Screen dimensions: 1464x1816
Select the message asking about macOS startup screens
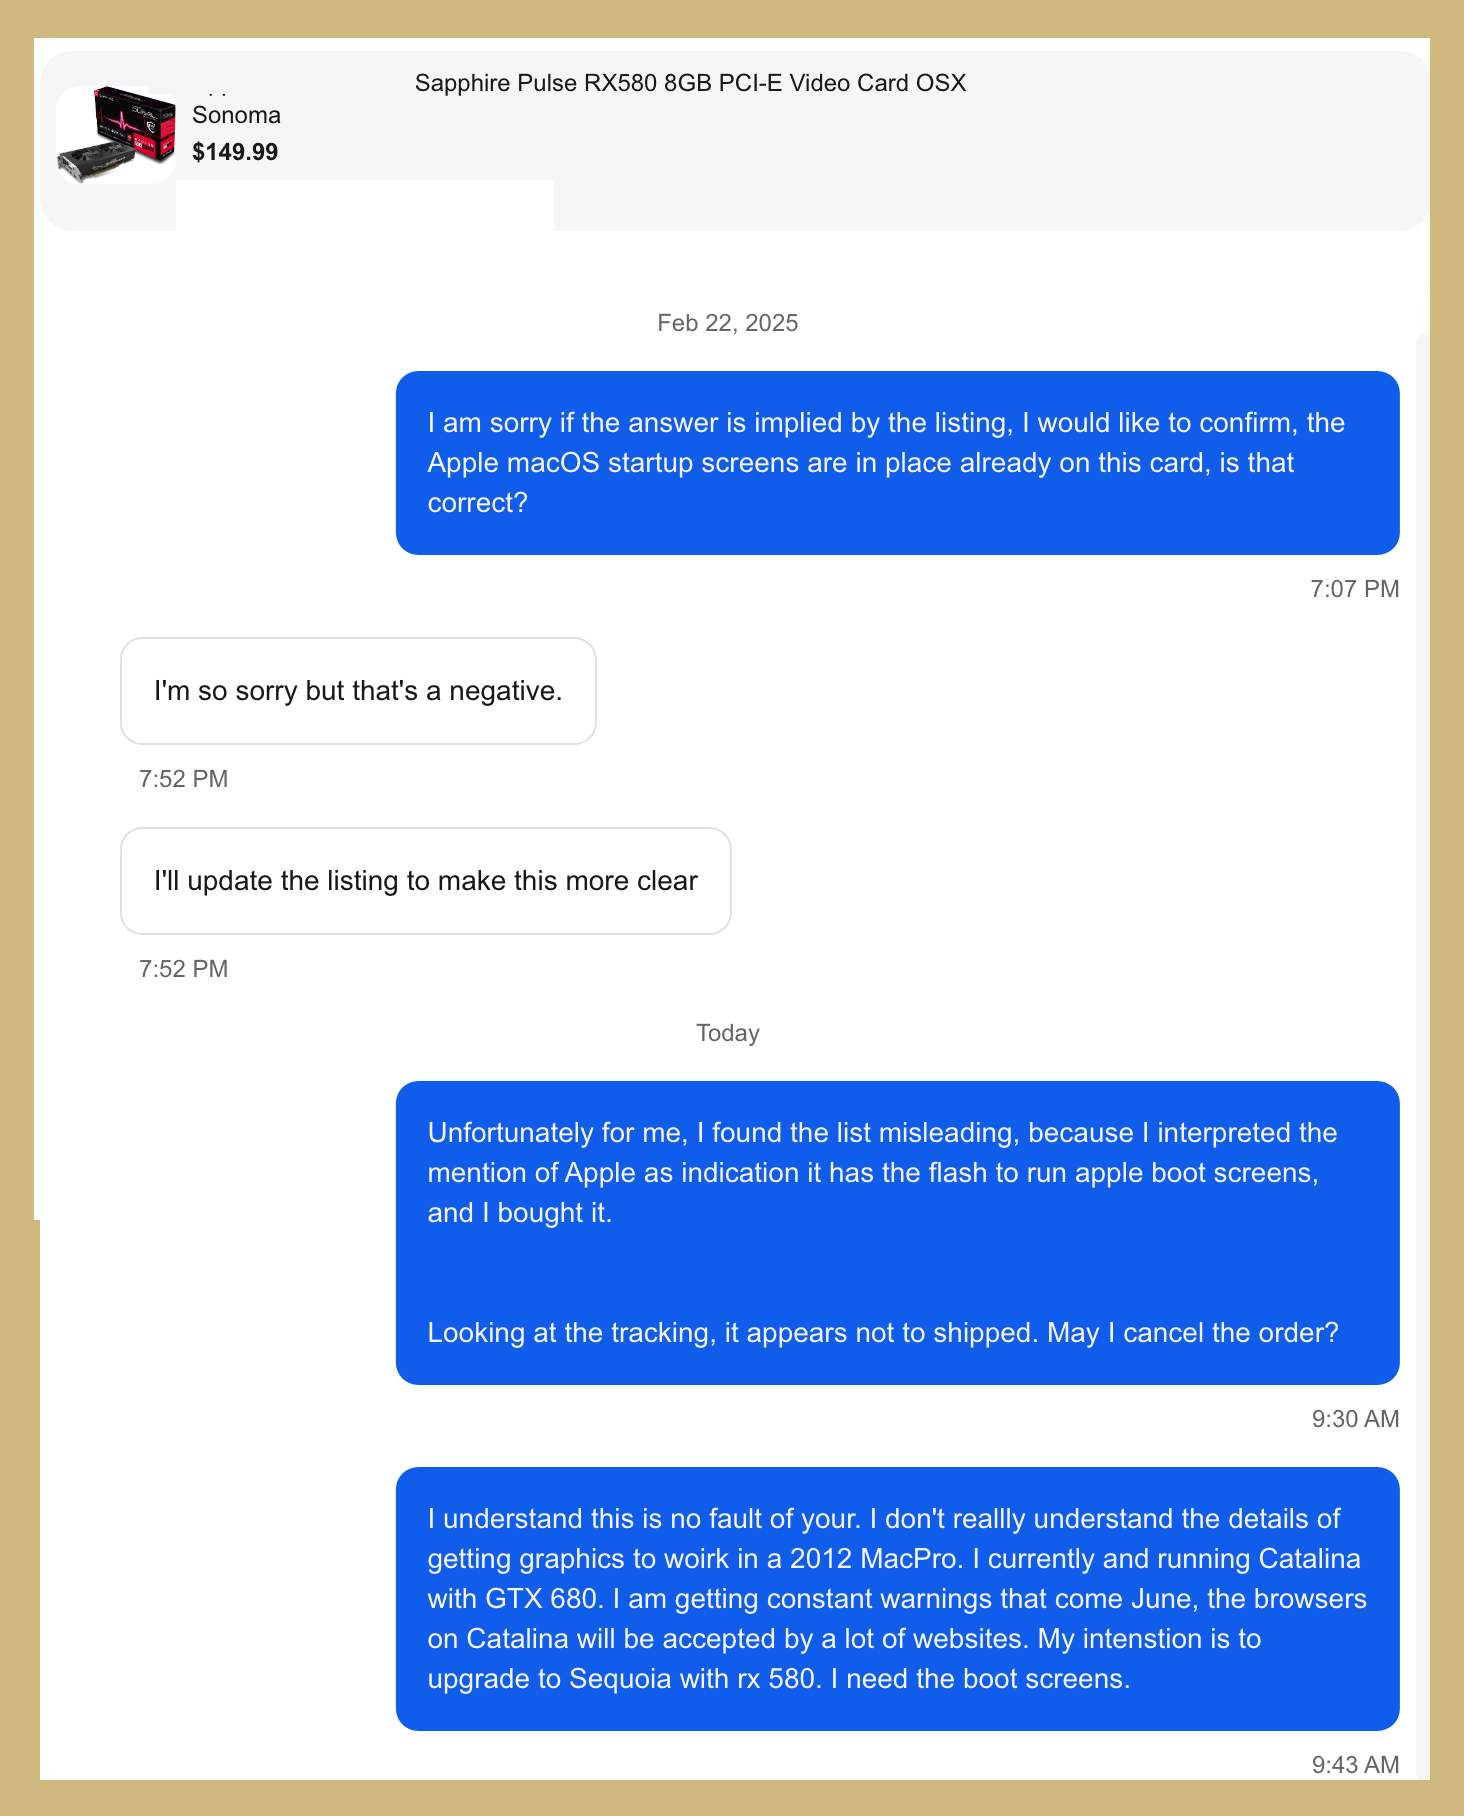[x=897, y=463]
